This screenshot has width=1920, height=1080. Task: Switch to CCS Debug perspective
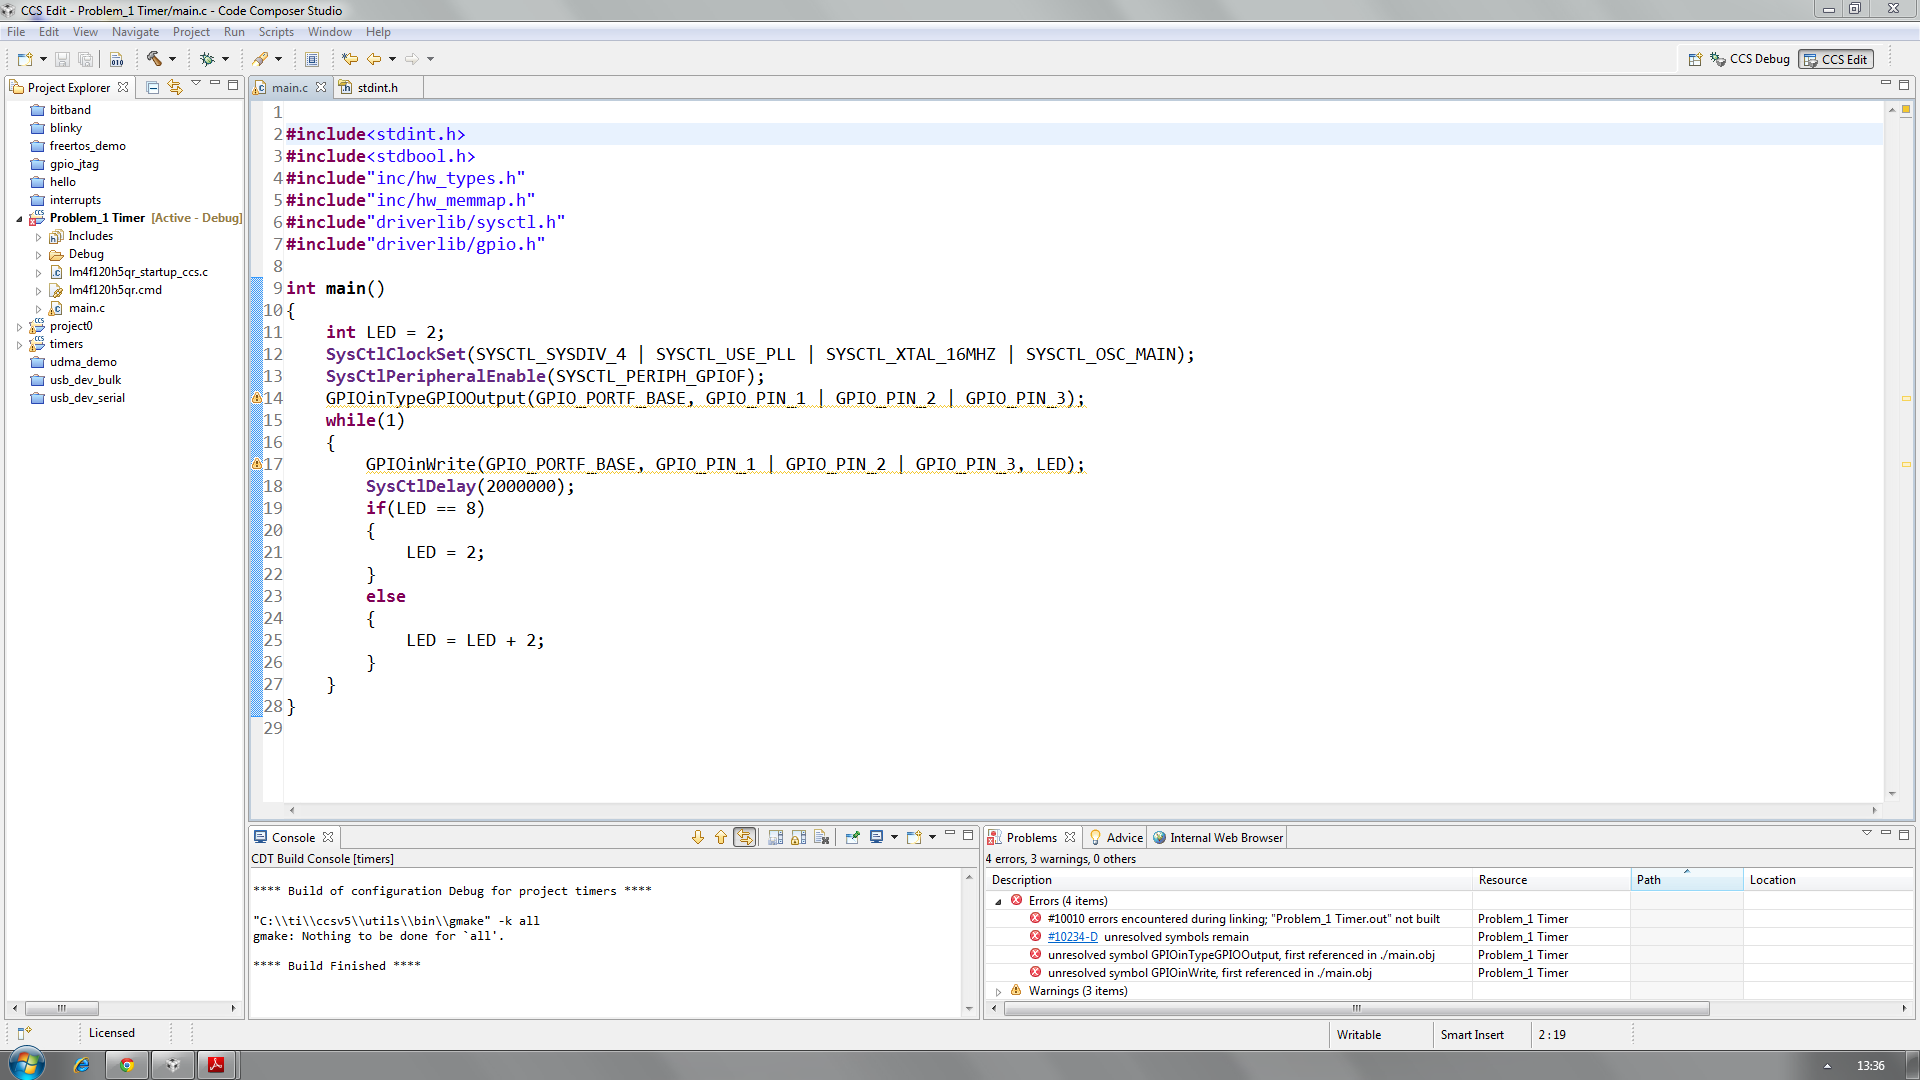click(1749, 59)
